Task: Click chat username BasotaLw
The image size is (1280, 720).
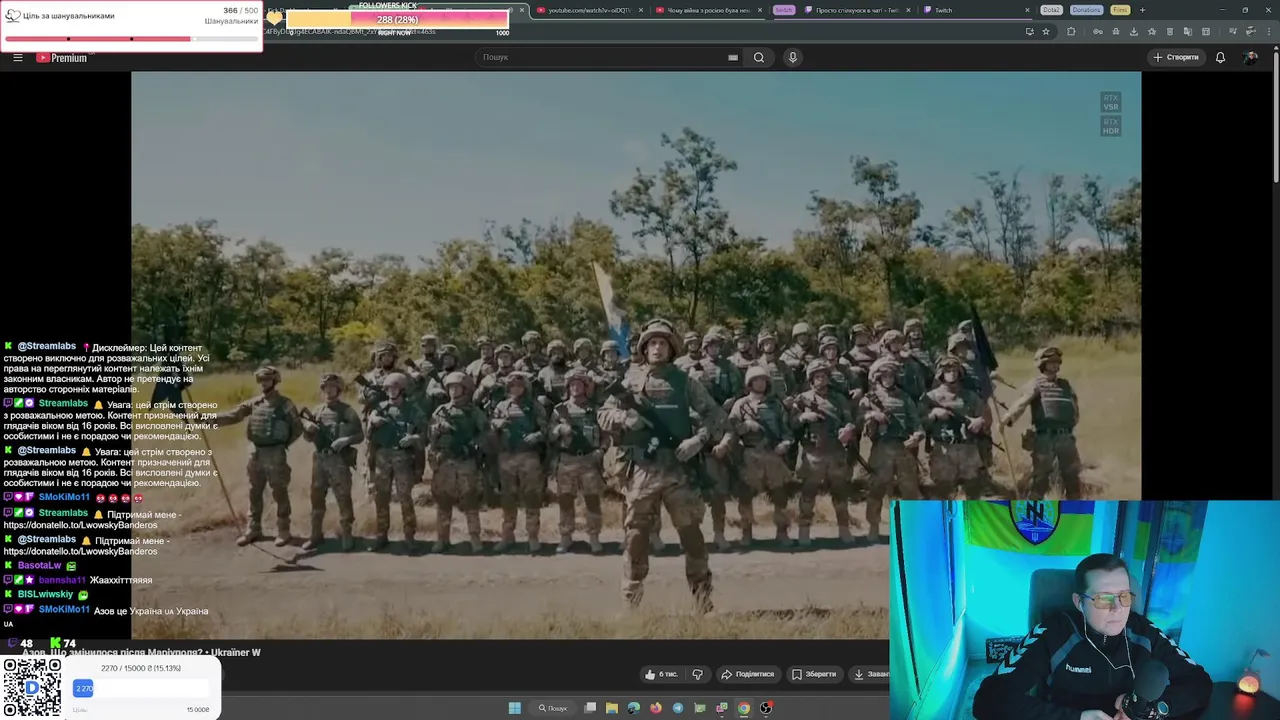Action: (x=40, y=566)
